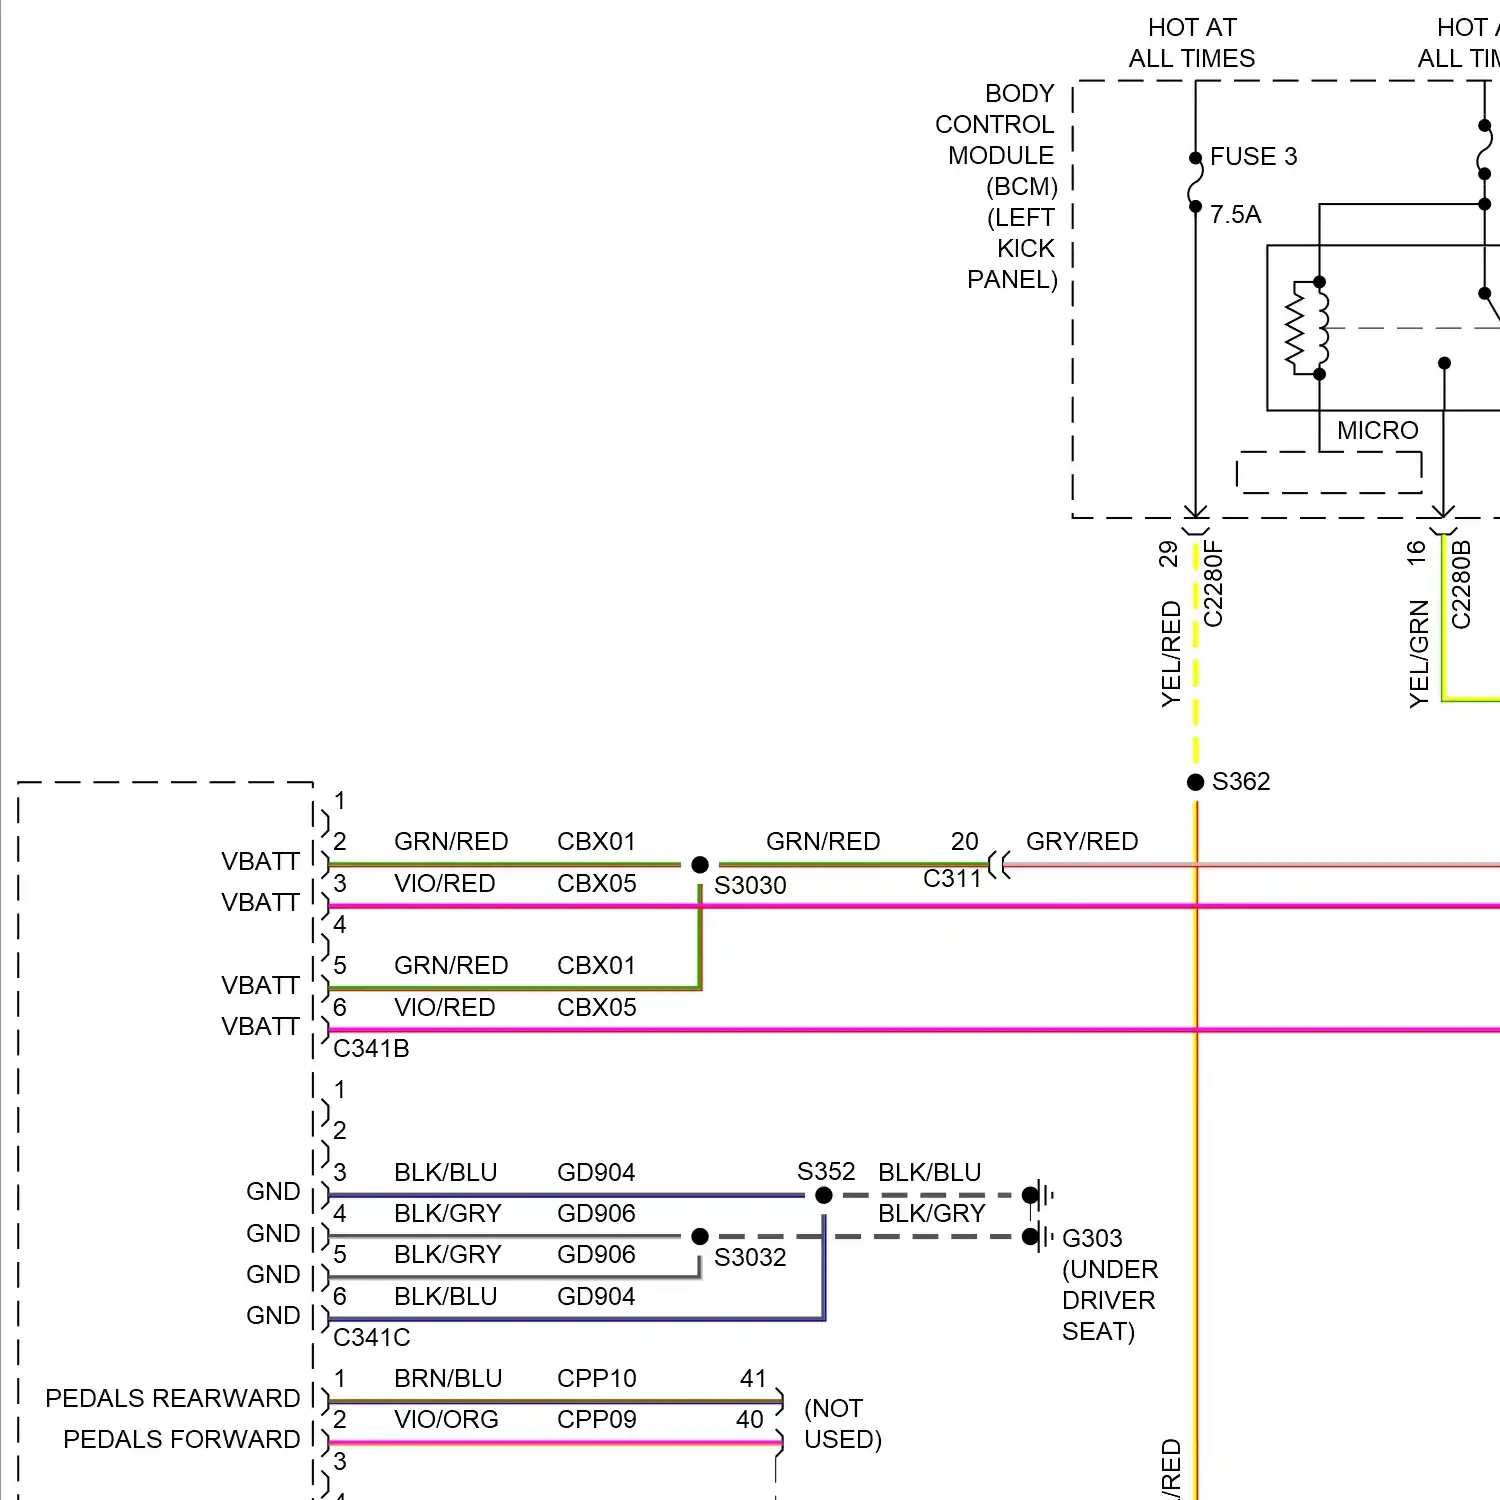Select the PEDALS REARWARD pin label

click(x=172, y=1398)
